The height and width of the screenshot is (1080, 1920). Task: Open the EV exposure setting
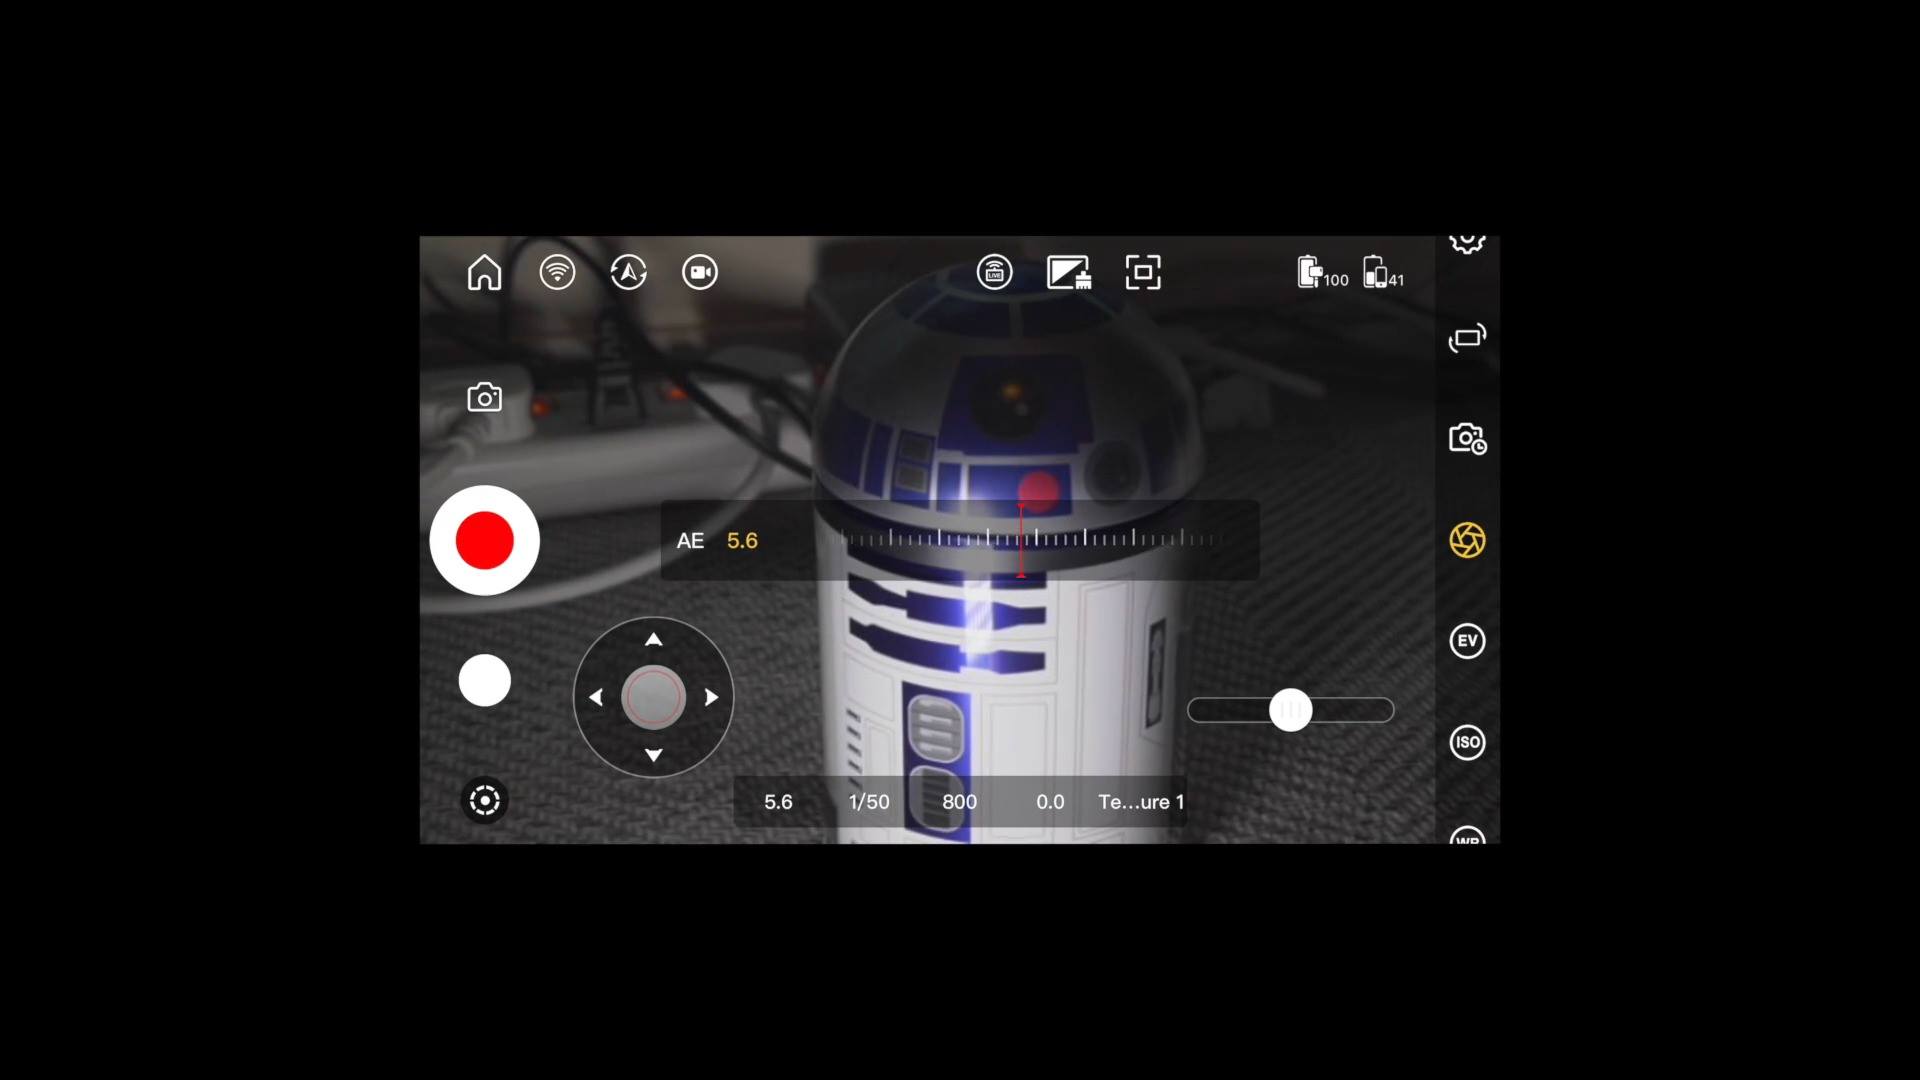tap(1467, 641)
